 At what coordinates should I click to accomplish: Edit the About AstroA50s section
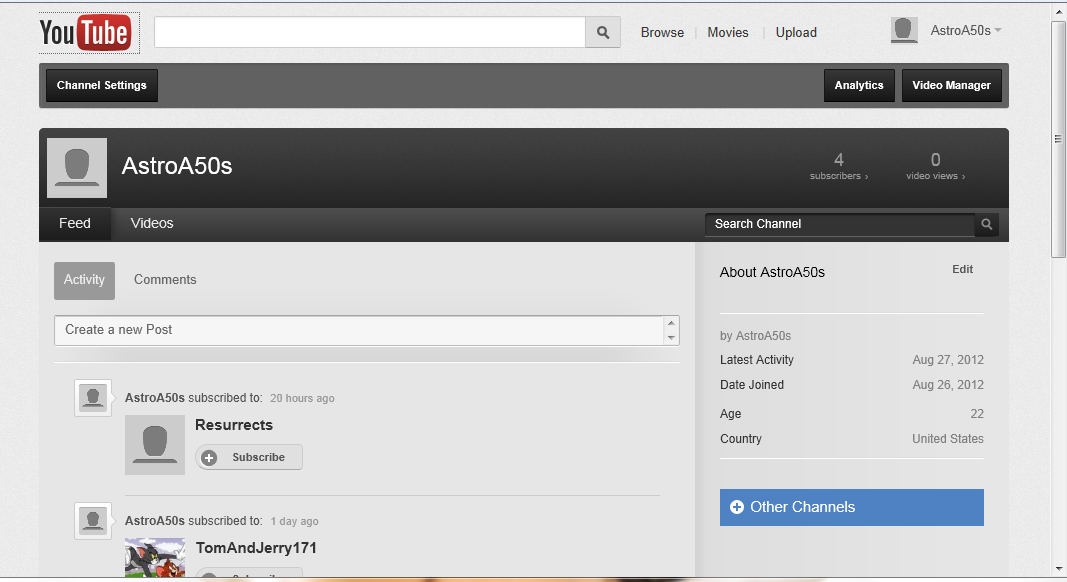point(962,270)
